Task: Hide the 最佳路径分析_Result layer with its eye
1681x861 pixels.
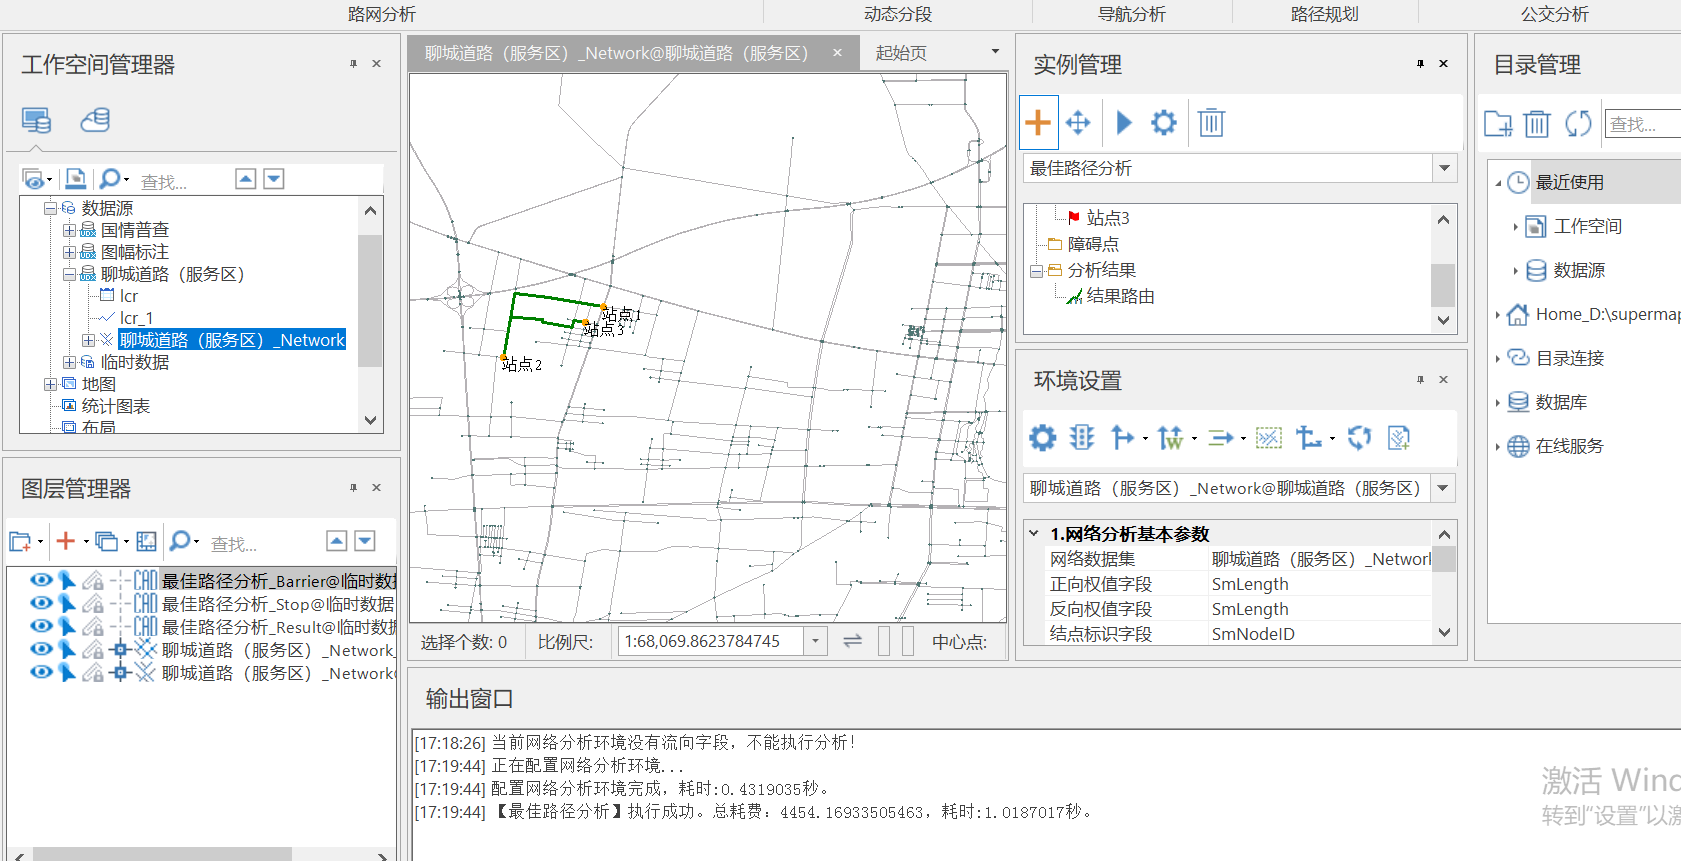Action: pos(41,626)
